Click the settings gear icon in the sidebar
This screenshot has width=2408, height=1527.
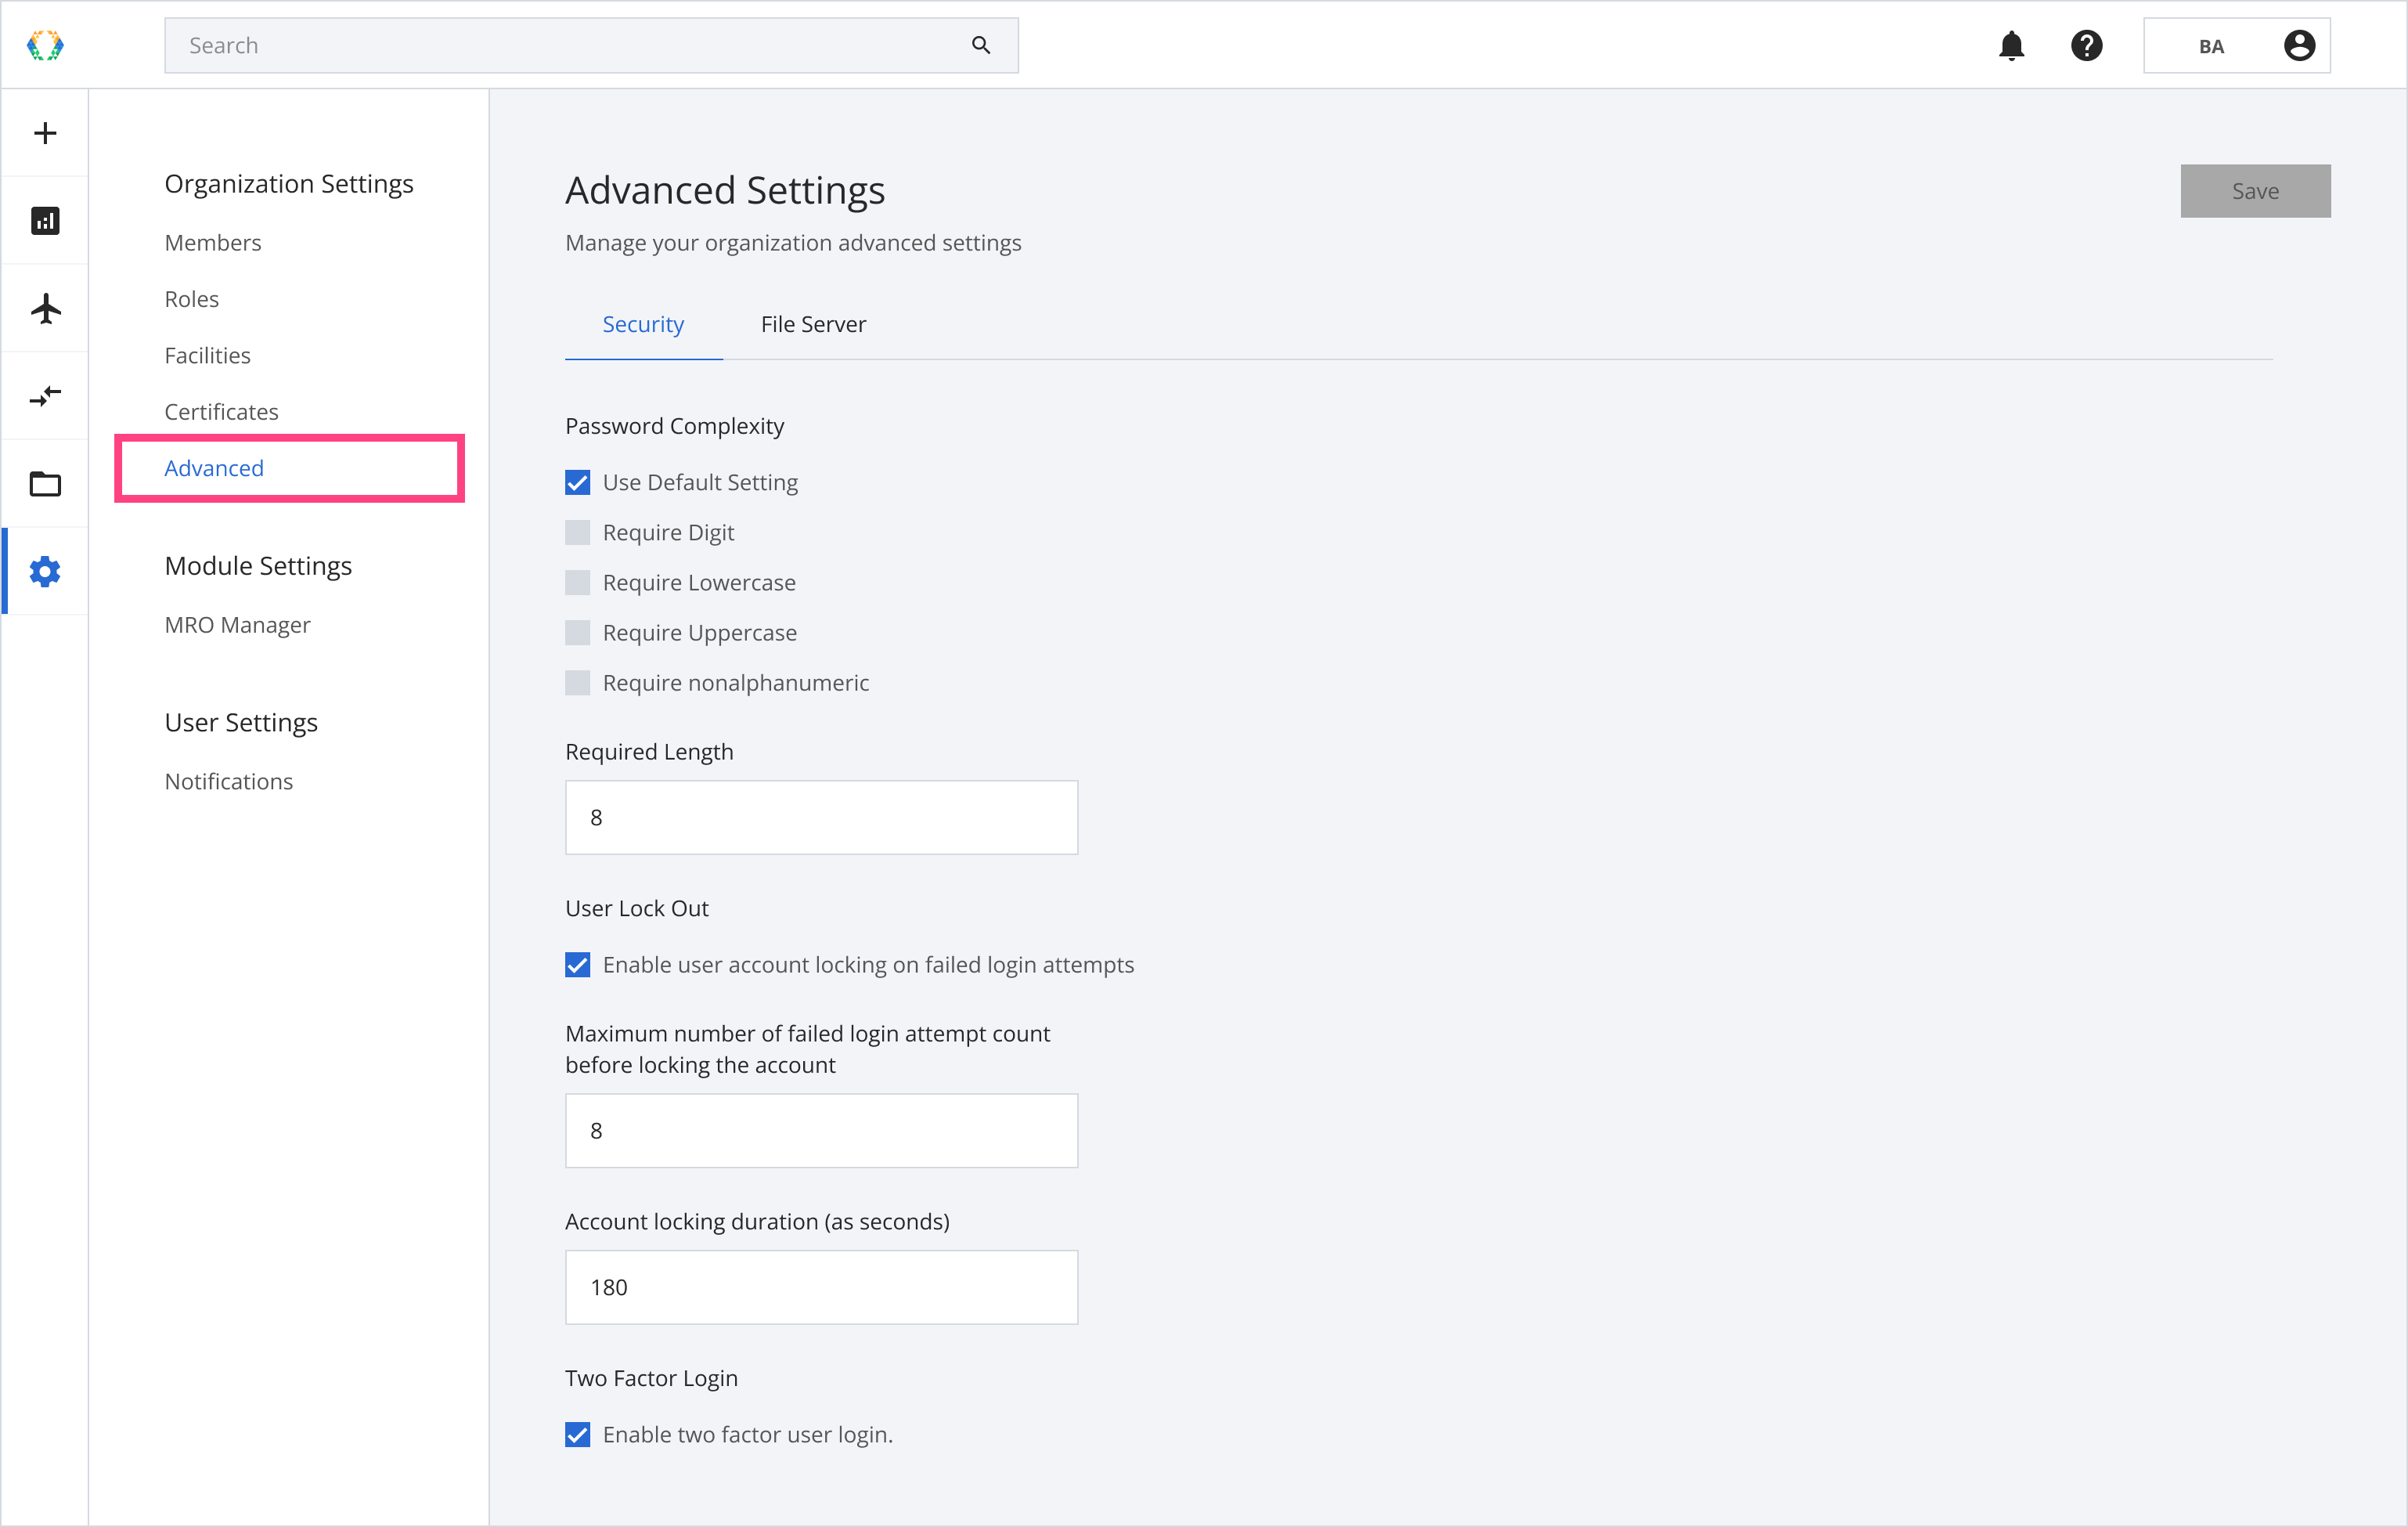tap(45, 572)
